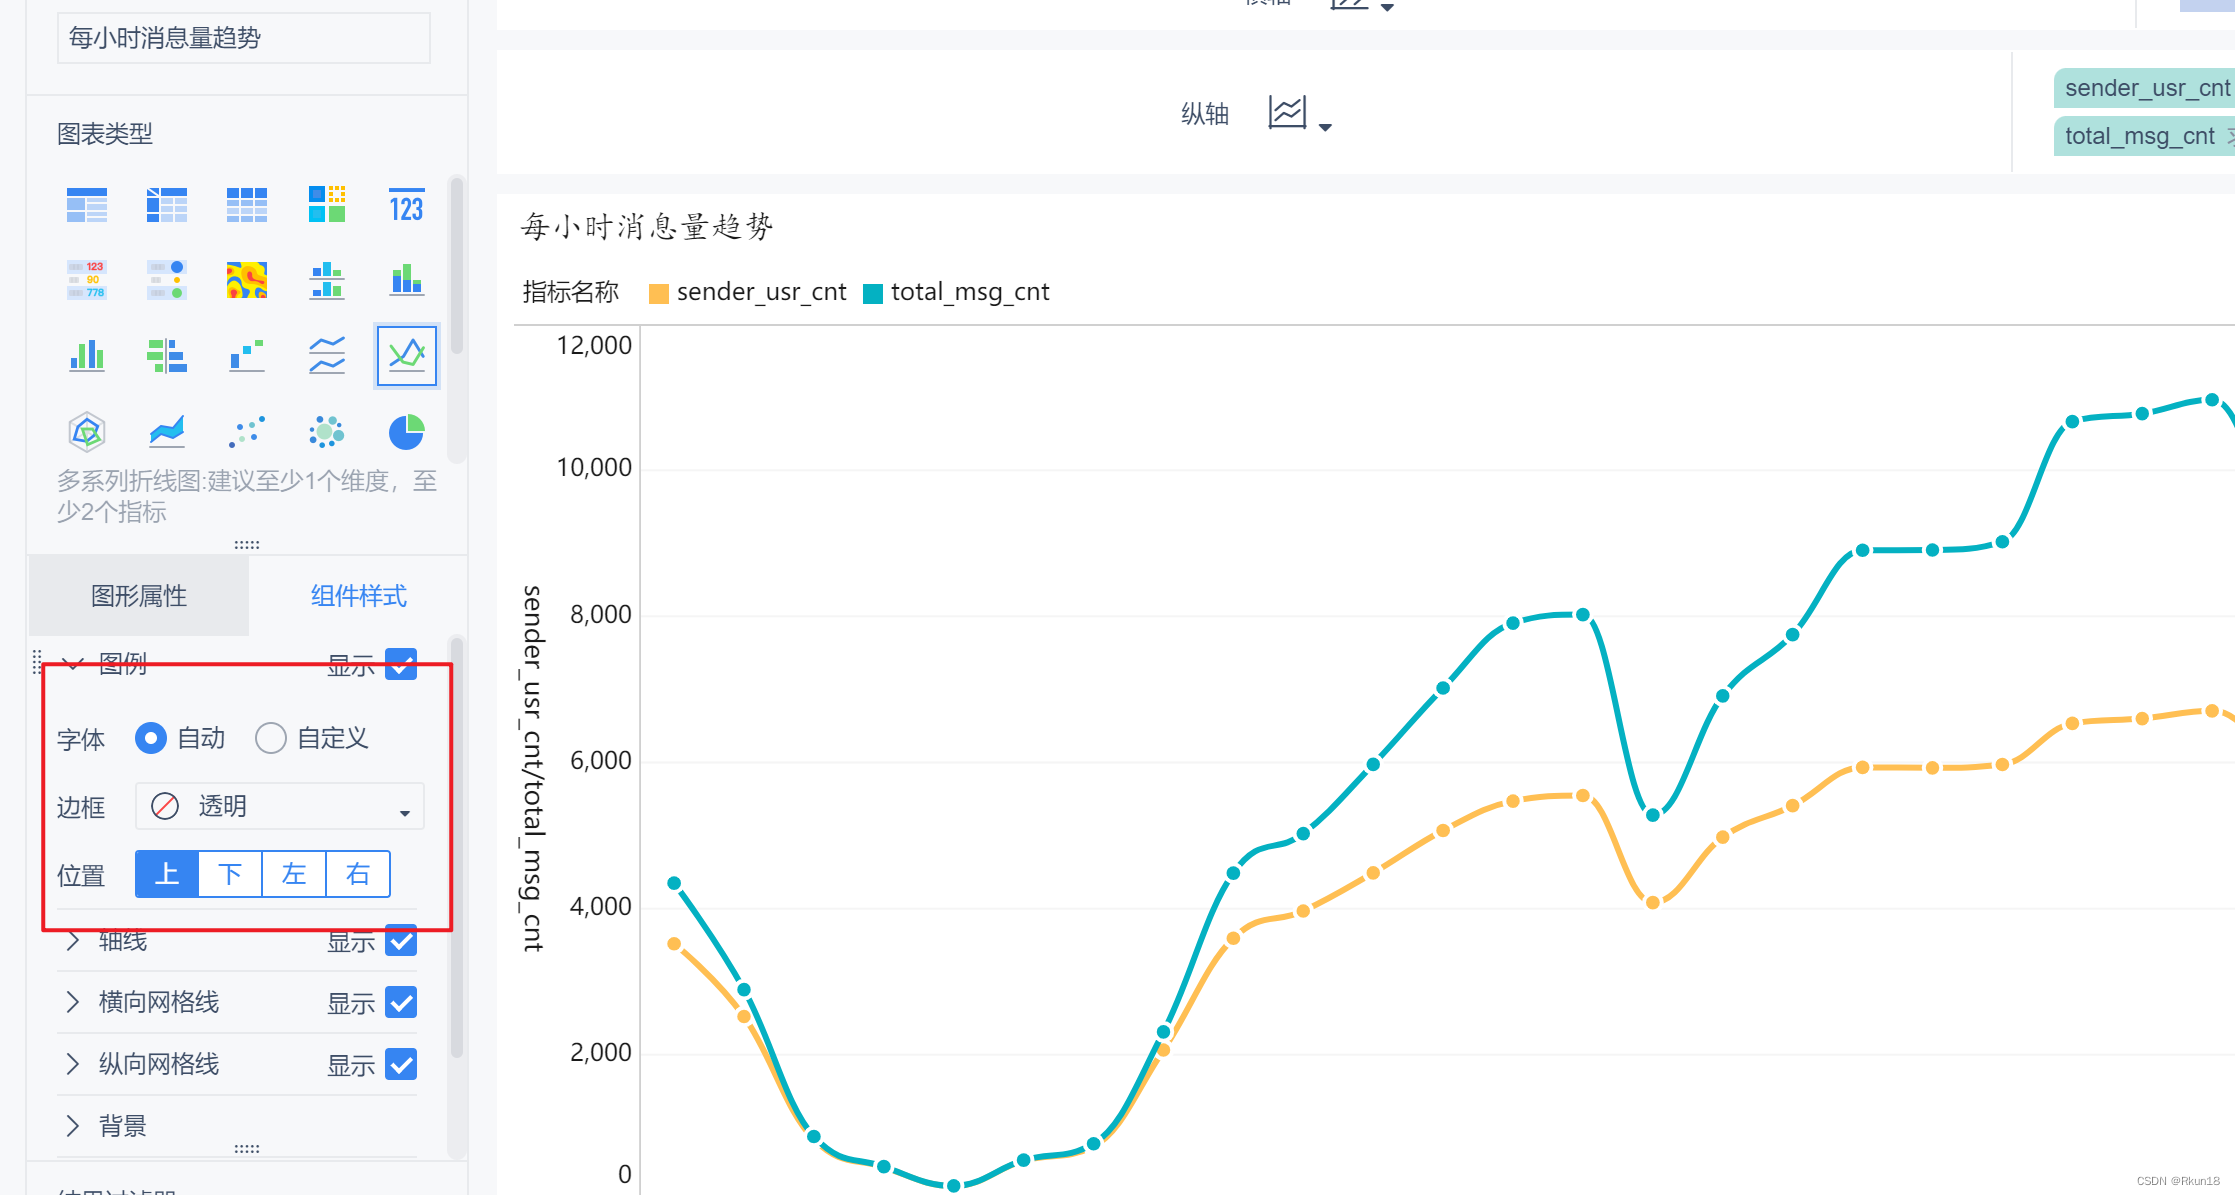Click the teal total_msg_cnt legend swatch
Image resolution: width=2235 pixels, height=1195 pixels.
coord(873,293)
